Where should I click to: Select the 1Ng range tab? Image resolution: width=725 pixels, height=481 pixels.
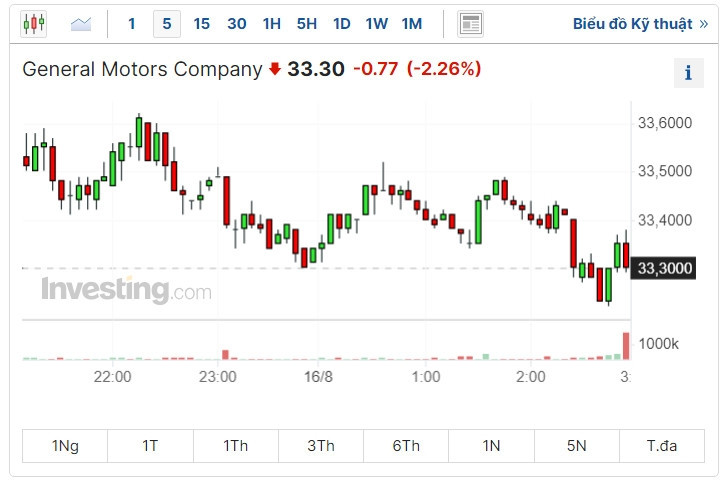[x=65, y=446]
